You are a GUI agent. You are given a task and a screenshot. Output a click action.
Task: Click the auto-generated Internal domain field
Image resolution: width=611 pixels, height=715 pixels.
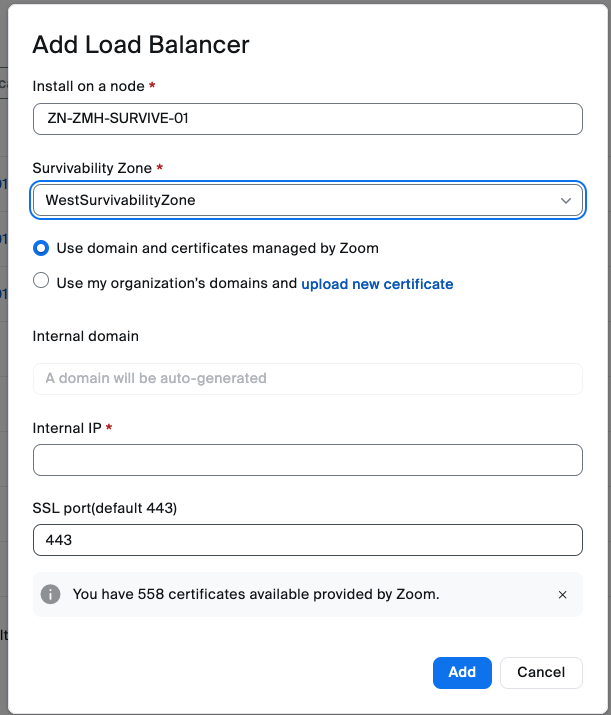[307, 378]
